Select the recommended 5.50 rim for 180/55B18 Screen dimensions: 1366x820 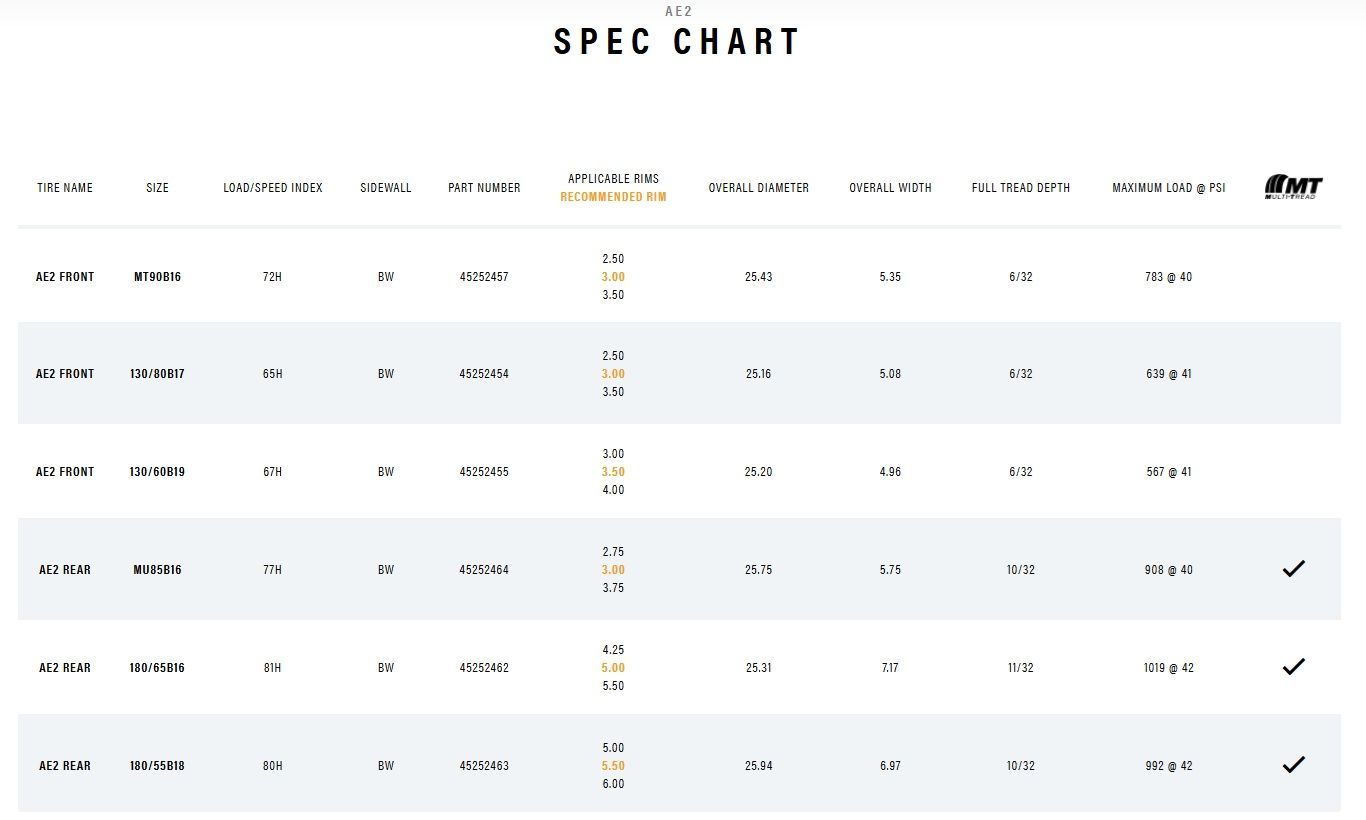[613, 766]
